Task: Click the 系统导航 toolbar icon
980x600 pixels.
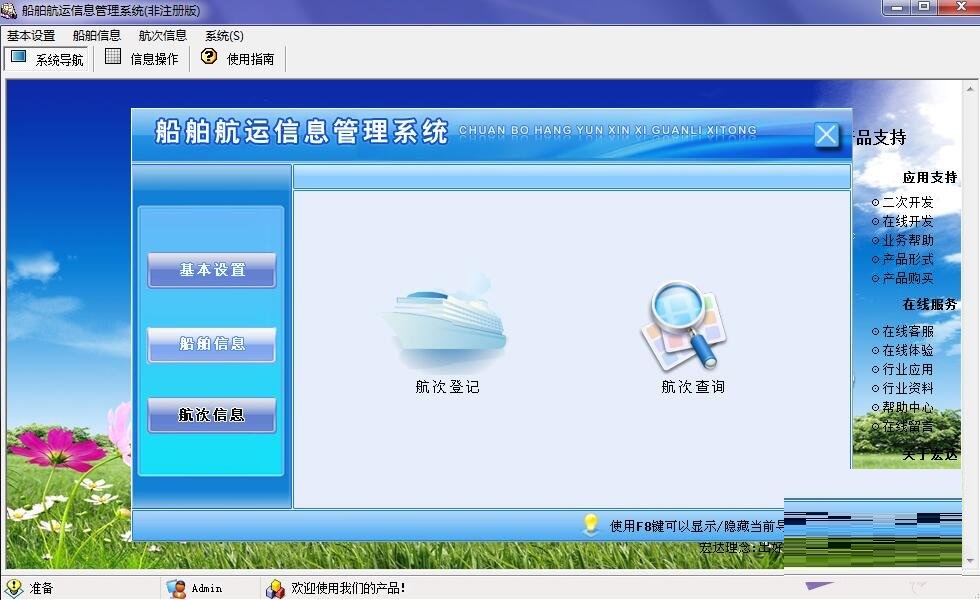Action: pos(19,57)
